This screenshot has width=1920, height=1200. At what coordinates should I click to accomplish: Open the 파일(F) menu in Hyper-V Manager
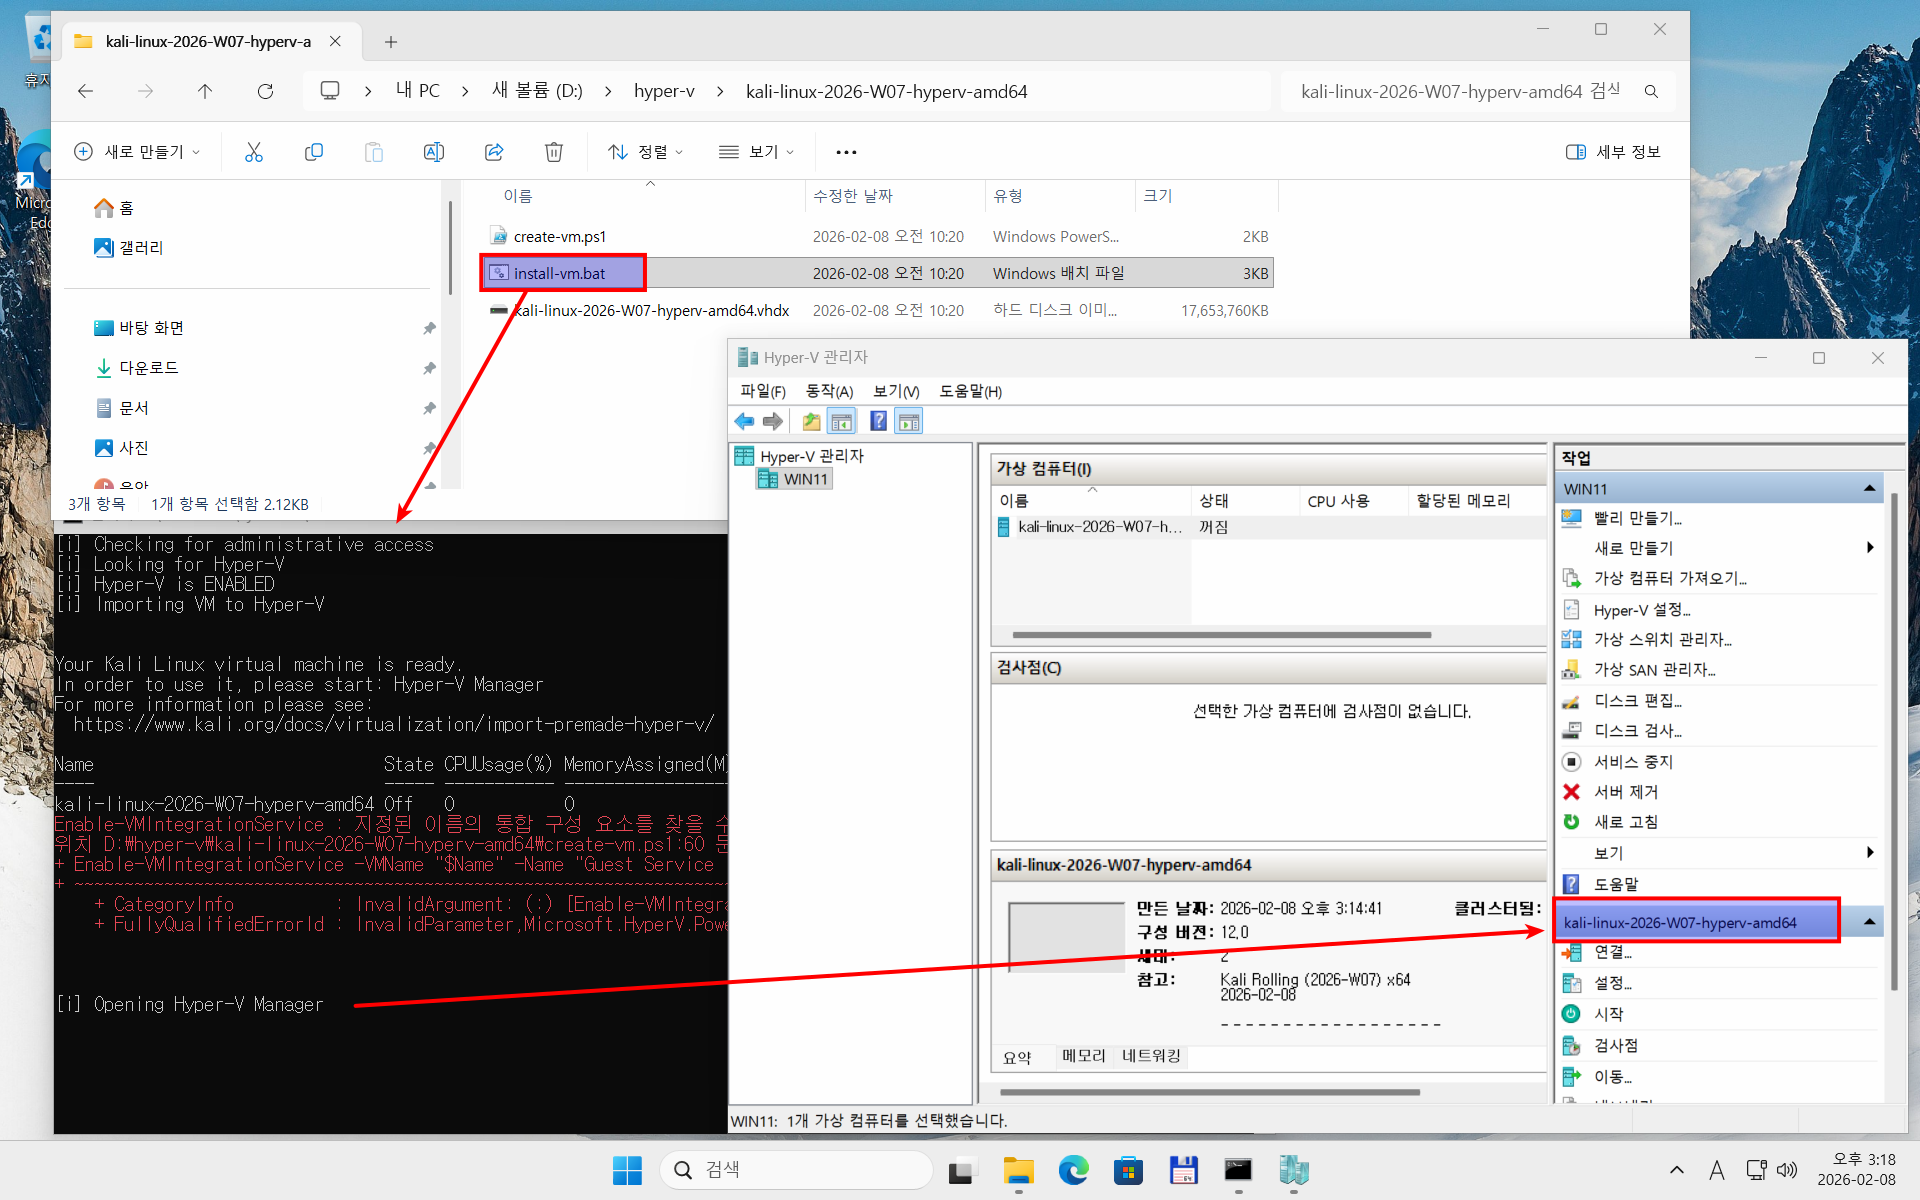click(x=762, y=391)
